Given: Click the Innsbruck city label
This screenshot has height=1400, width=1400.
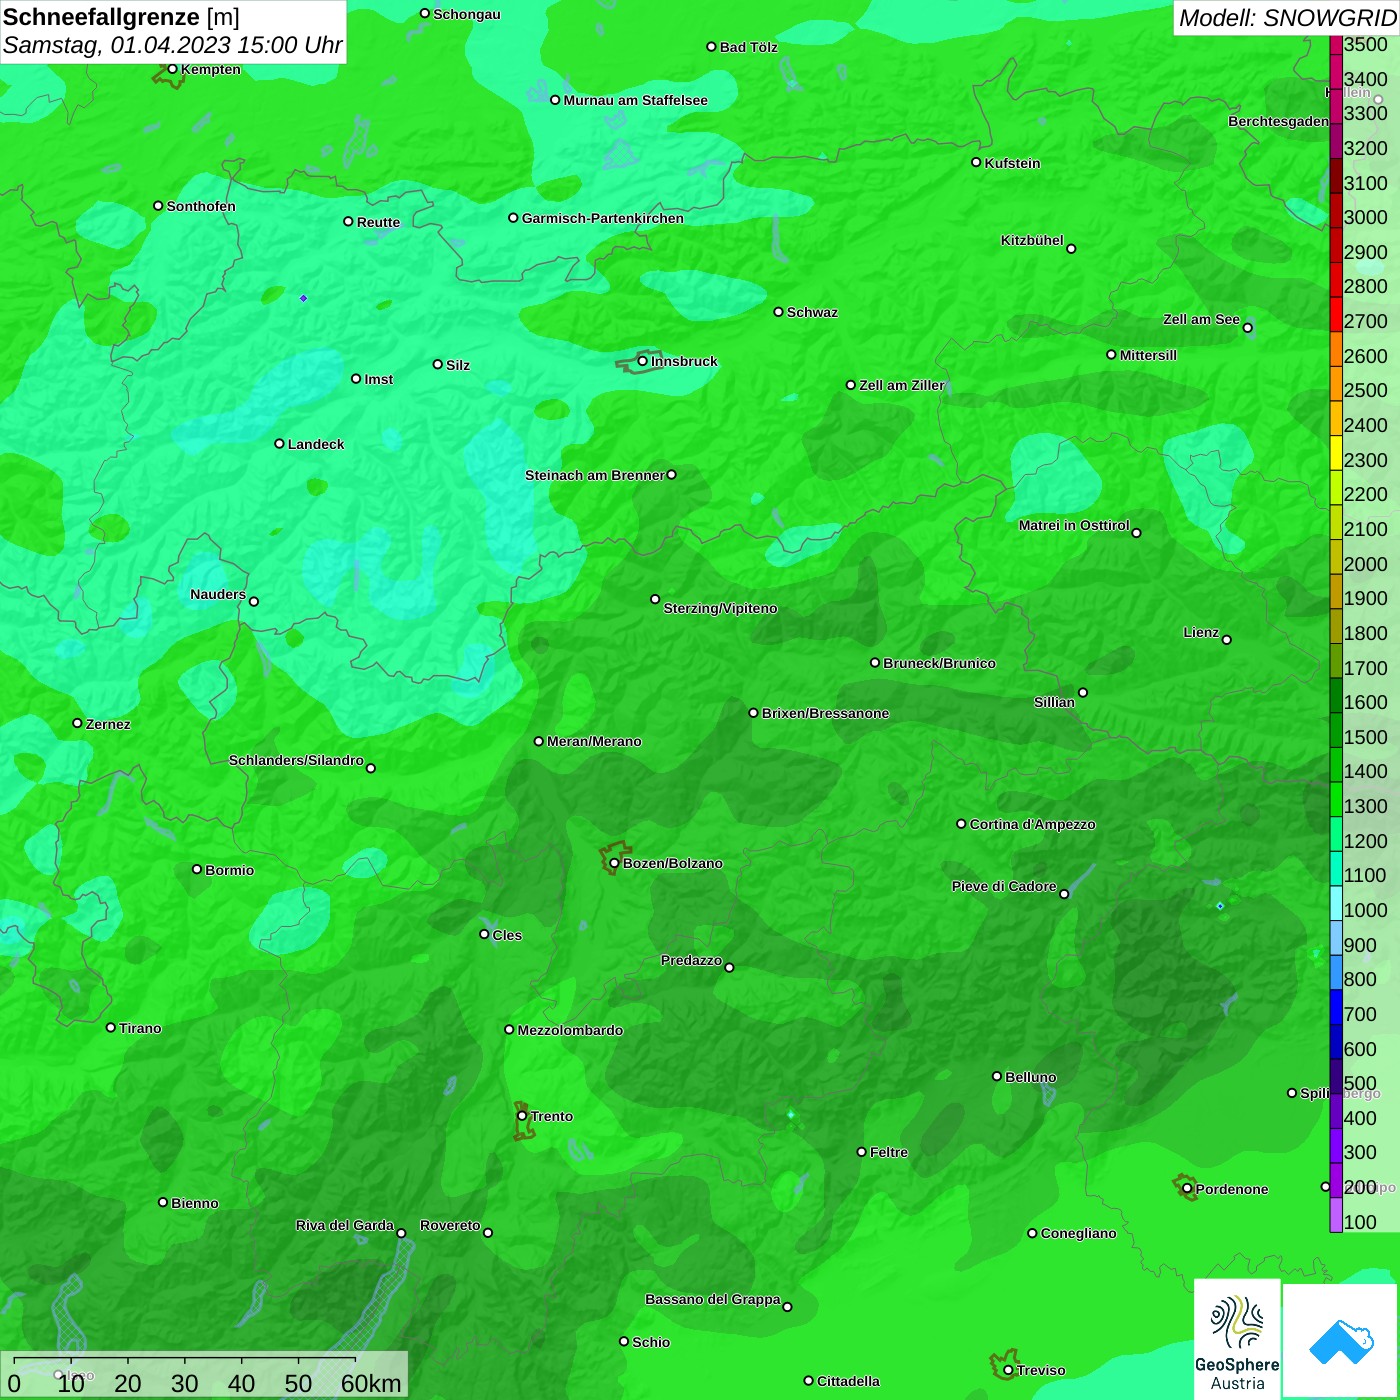Looking at the screenshot, I should click(x=684, y=361).
